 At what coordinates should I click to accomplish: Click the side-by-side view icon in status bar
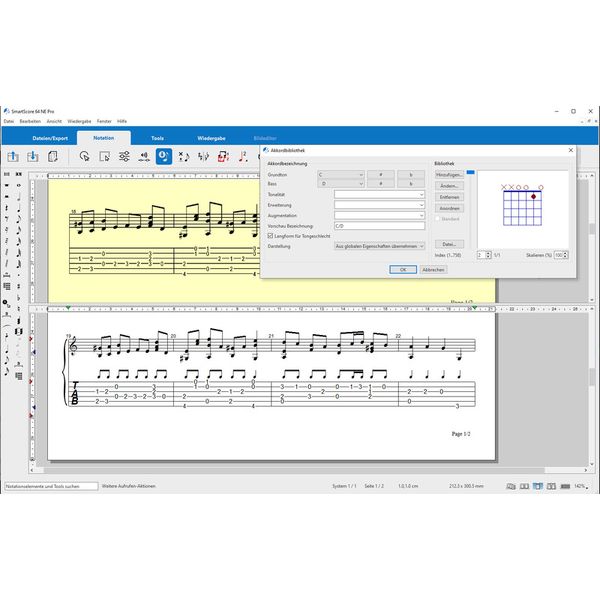[x=551, y=486]
